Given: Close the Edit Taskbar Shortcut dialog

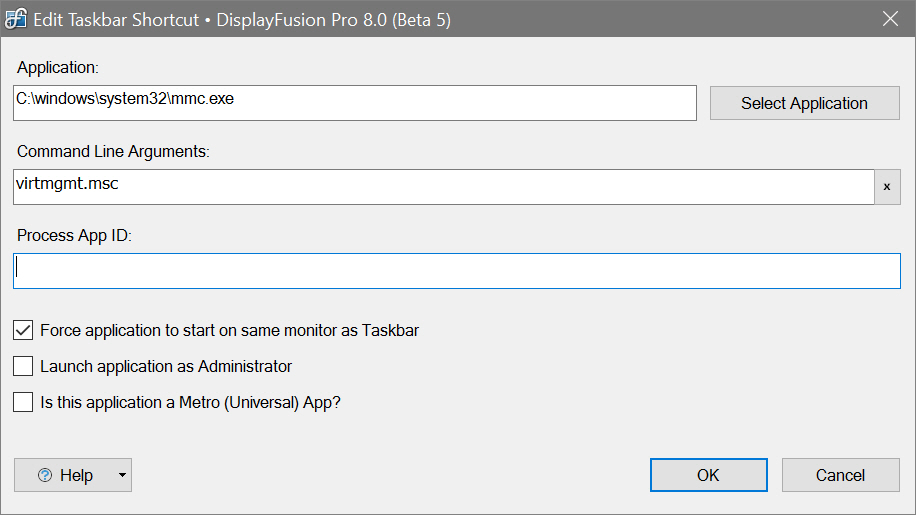Looking at the screenshot, I should coord(889,19).
